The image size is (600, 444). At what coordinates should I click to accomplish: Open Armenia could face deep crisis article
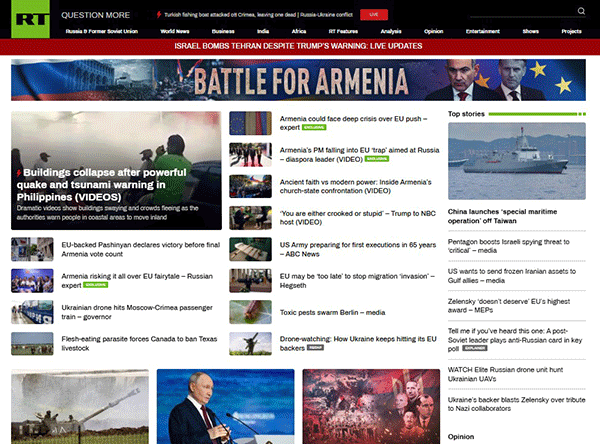pyautogui.click(x=353, y=123)
